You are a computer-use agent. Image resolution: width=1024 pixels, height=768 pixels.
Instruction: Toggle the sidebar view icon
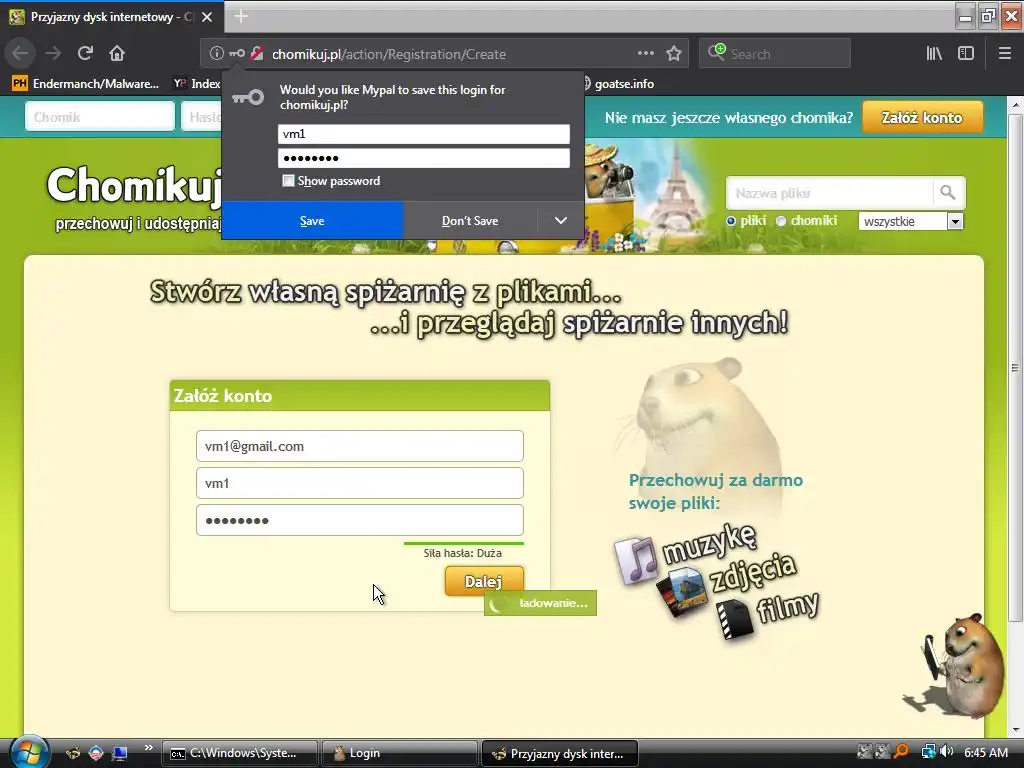click(x=966, y=54)
